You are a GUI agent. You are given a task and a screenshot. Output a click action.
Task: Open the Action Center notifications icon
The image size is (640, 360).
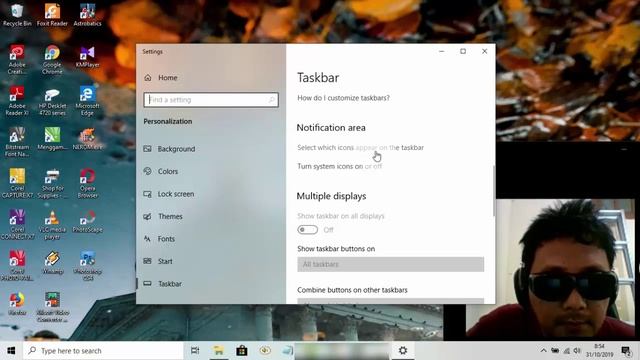[x=626, y=351]
